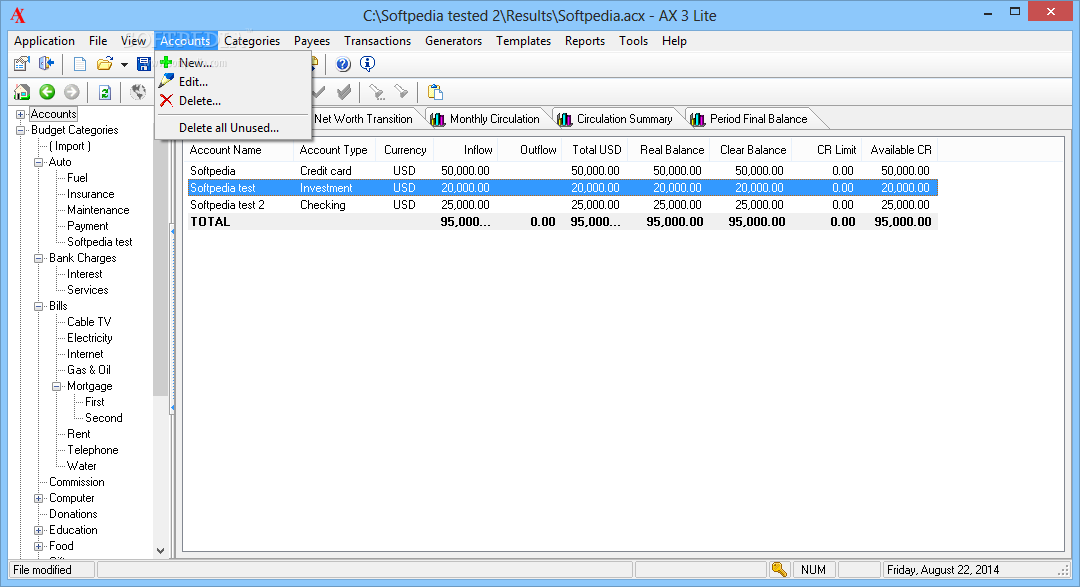This screenshot has width=1080, height=587.
Task: Click the first flashlight search icon
Action: click(376, 92)
